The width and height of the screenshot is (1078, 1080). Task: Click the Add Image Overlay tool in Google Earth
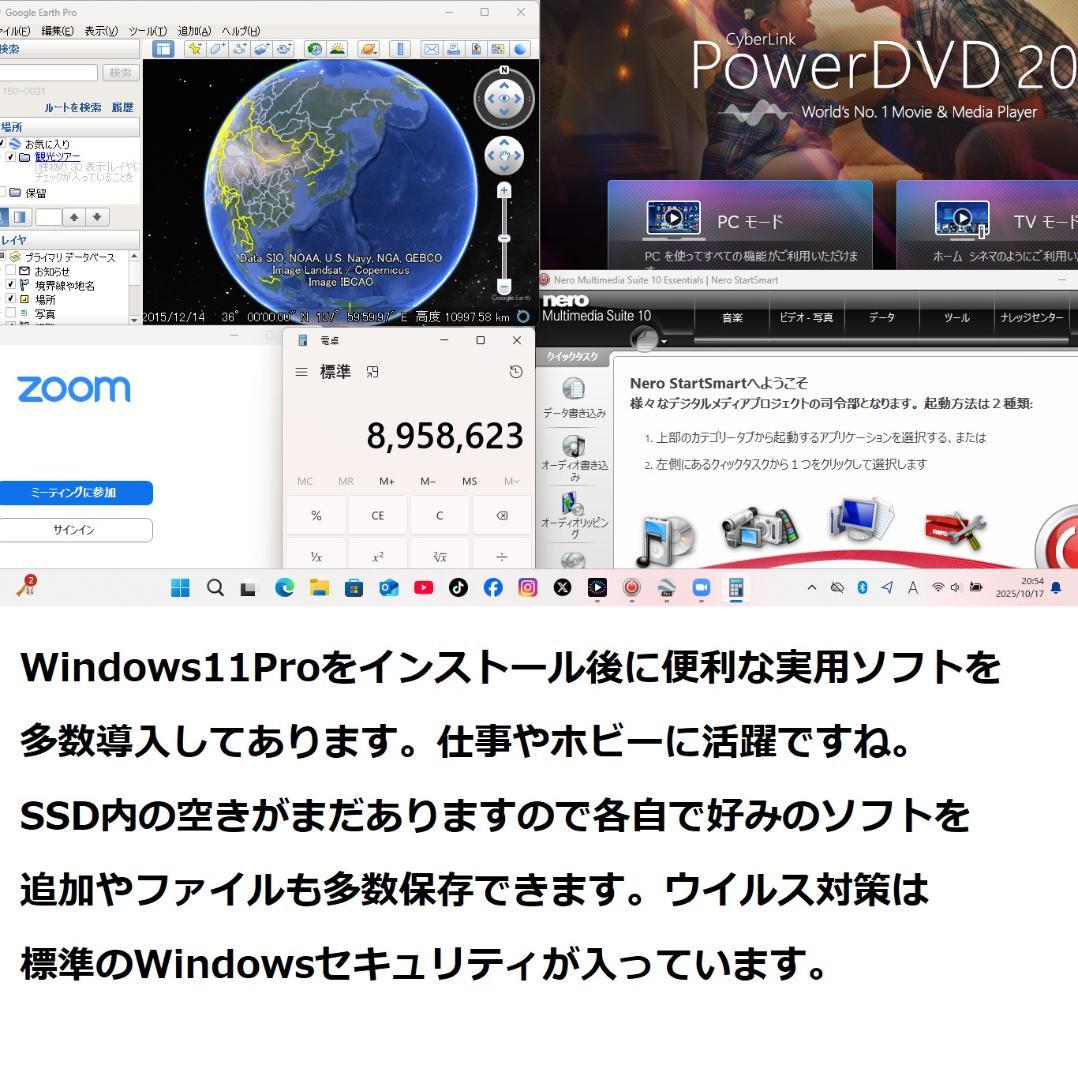262,49
